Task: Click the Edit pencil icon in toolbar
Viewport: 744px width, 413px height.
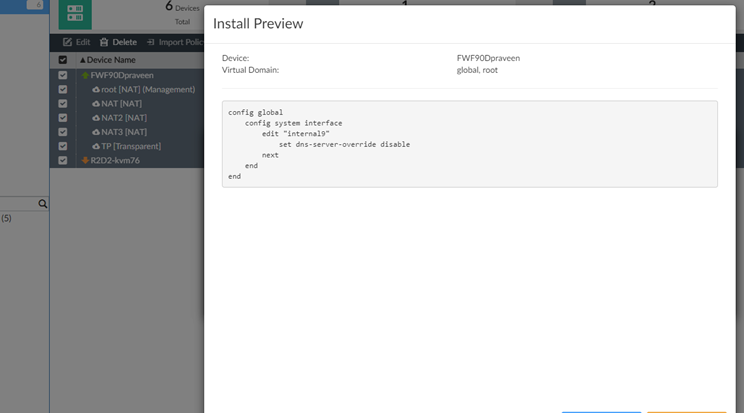Action: (x=67, y=42)
